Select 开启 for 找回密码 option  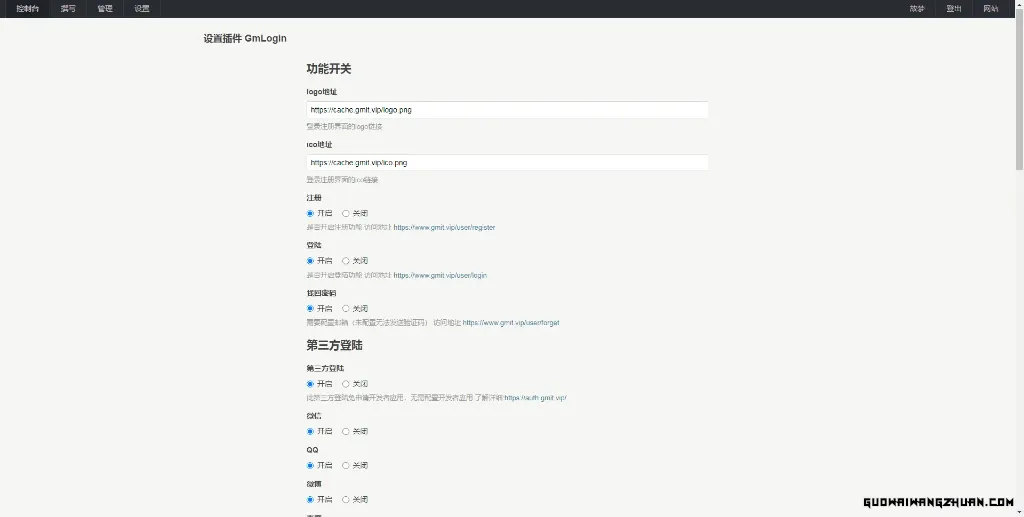(x=310, y=309)
